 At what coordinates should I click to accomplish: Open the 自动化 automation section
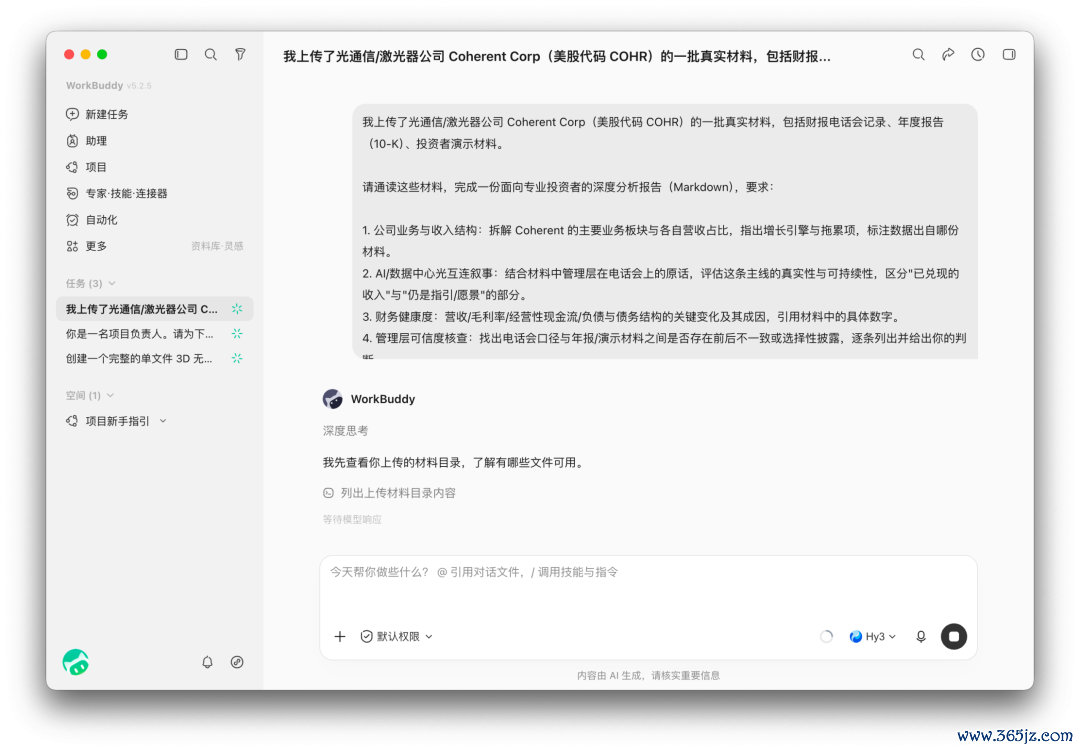92,220
